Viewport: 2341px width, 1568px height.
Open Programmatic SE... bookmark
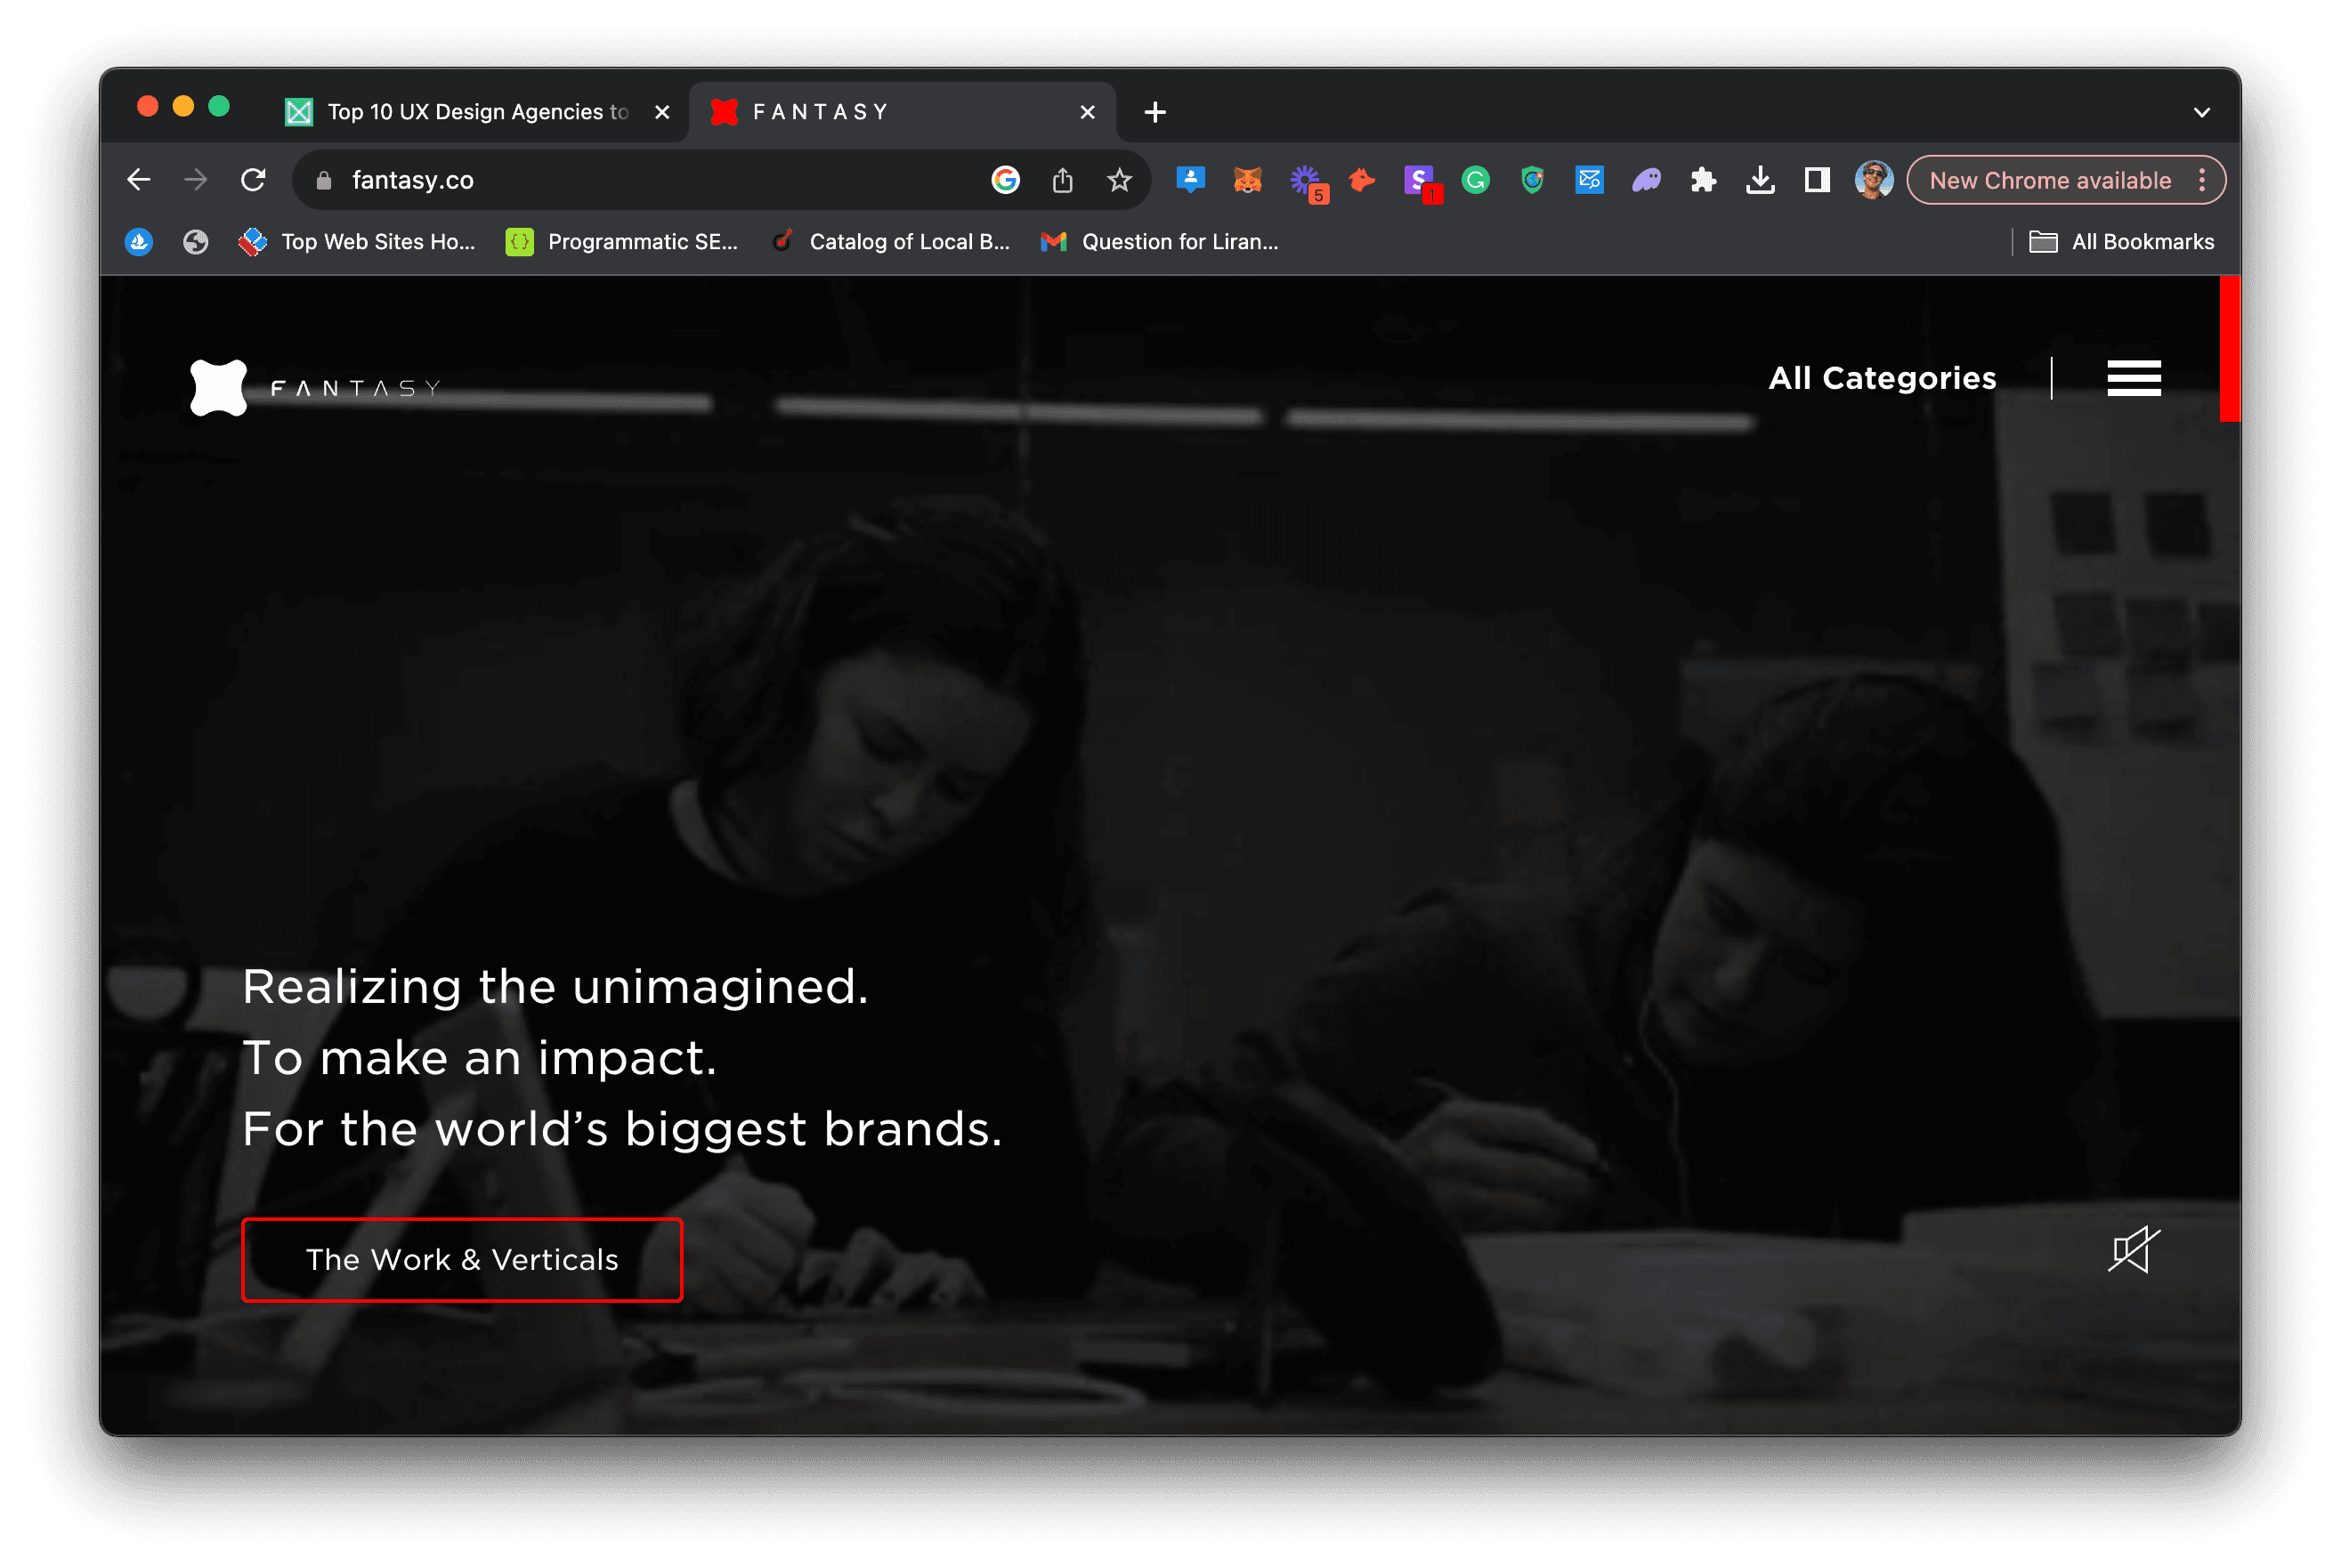621,241
